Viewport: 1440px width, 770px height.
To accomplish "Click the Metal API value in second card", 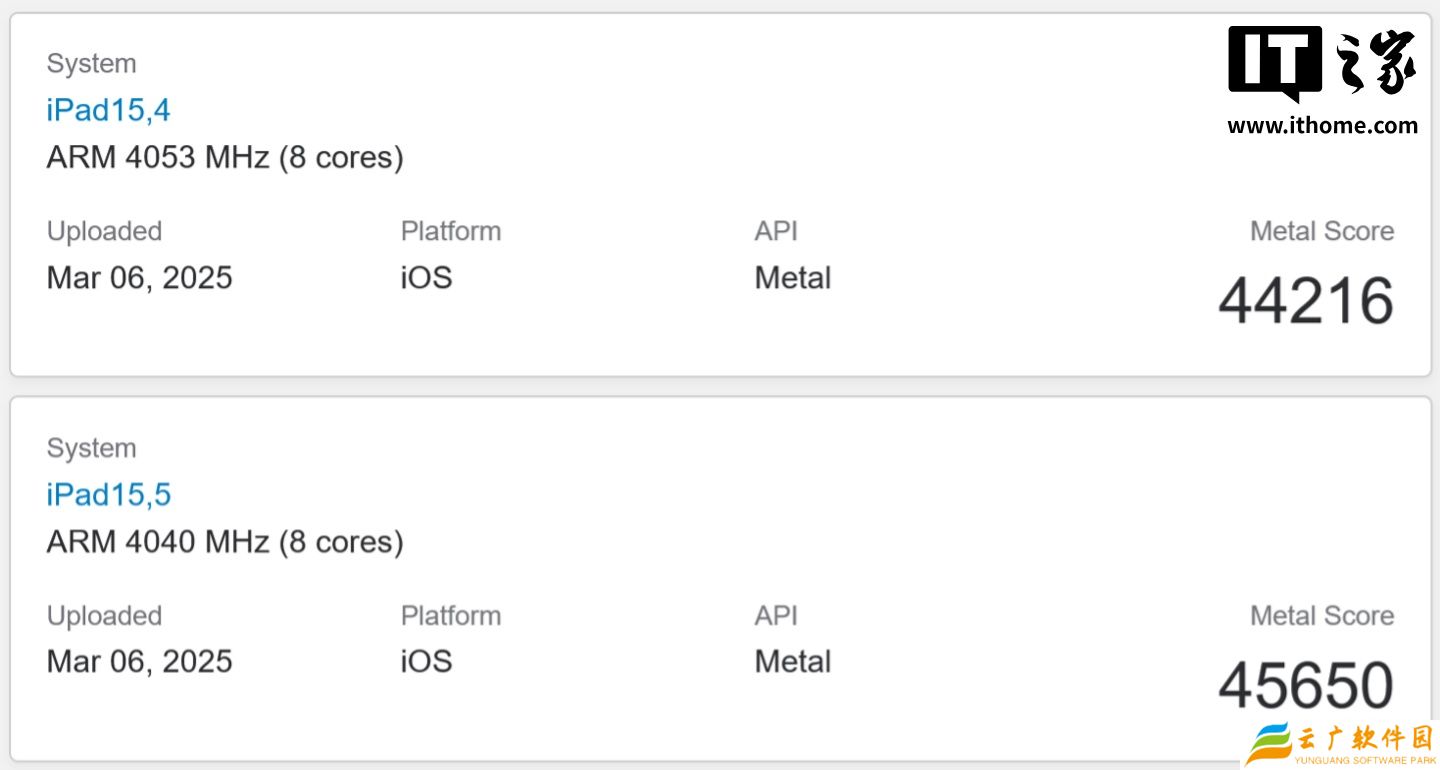I will tap(792, 661).
